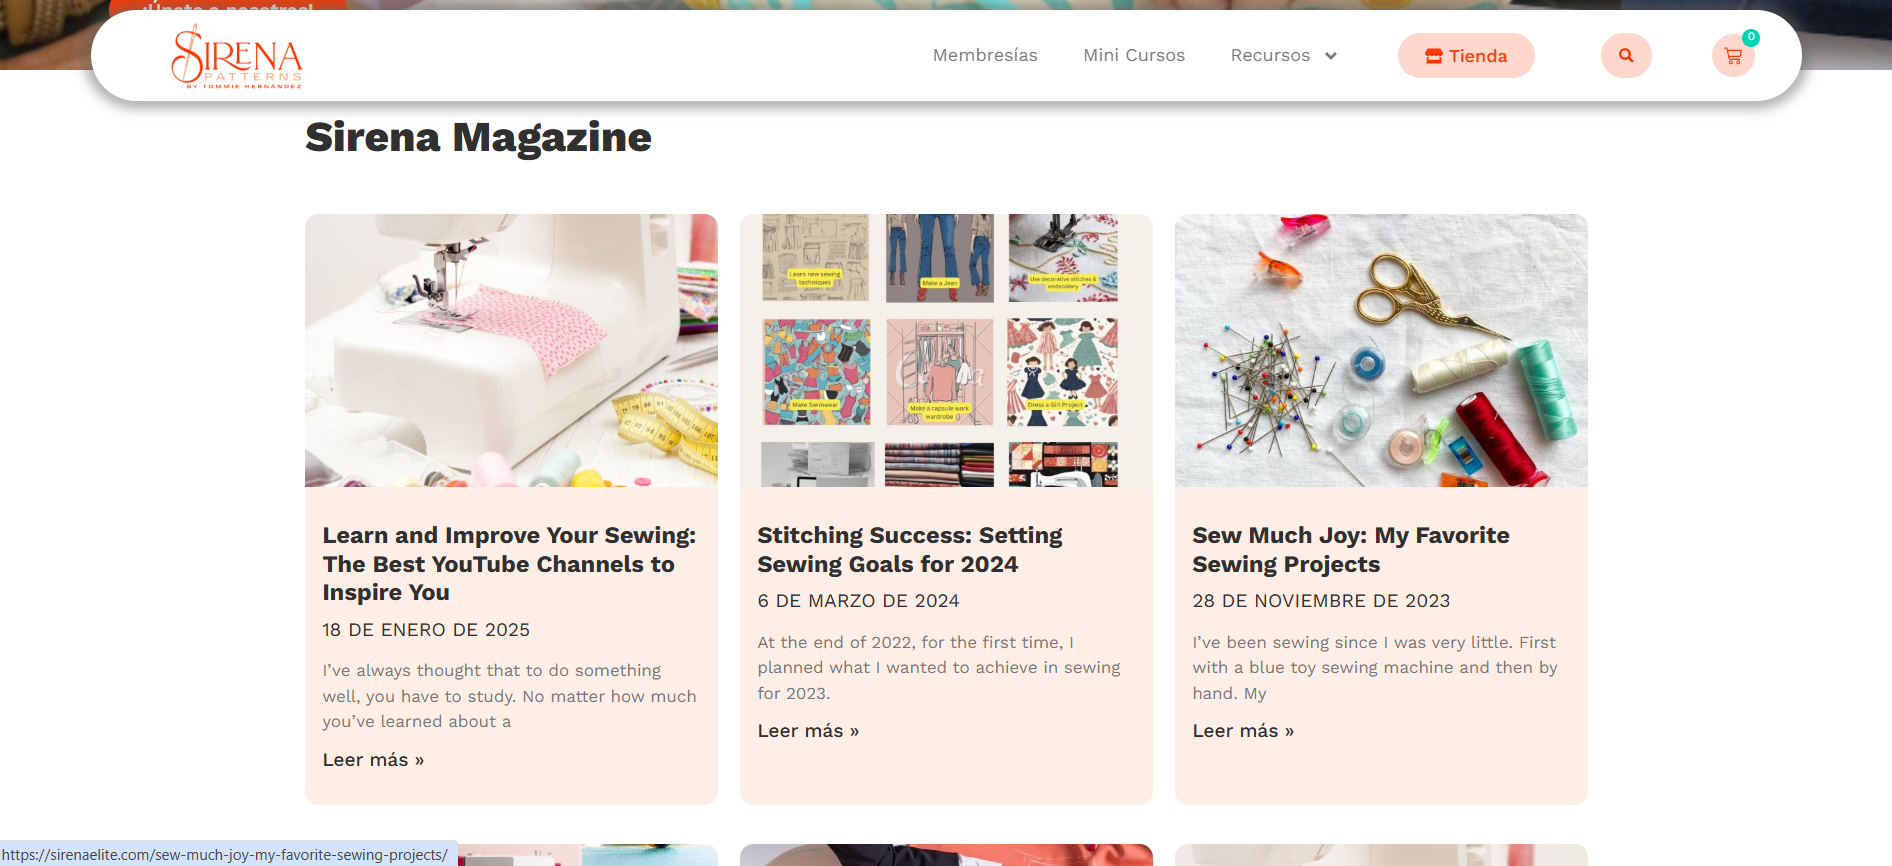
Task: Click the Tienda button
Action: pos(1466,55)
